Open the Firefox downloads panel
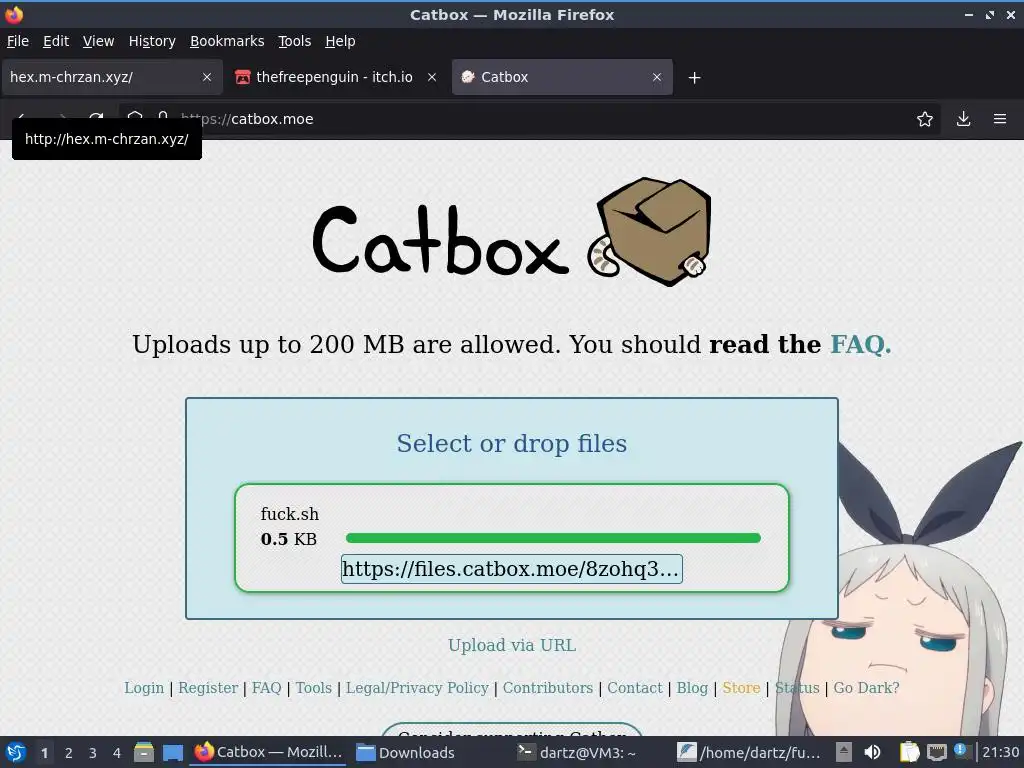The height and width of the screenshot is (768, 1024). tap(963, 119)
